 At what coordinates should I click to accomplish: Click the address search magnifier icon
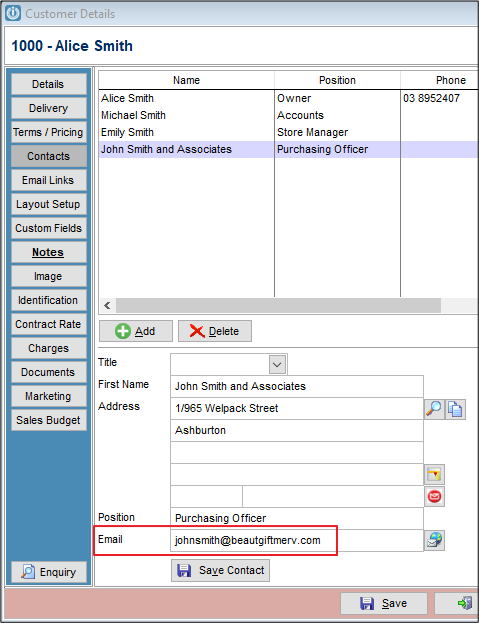tap(434, 409)
